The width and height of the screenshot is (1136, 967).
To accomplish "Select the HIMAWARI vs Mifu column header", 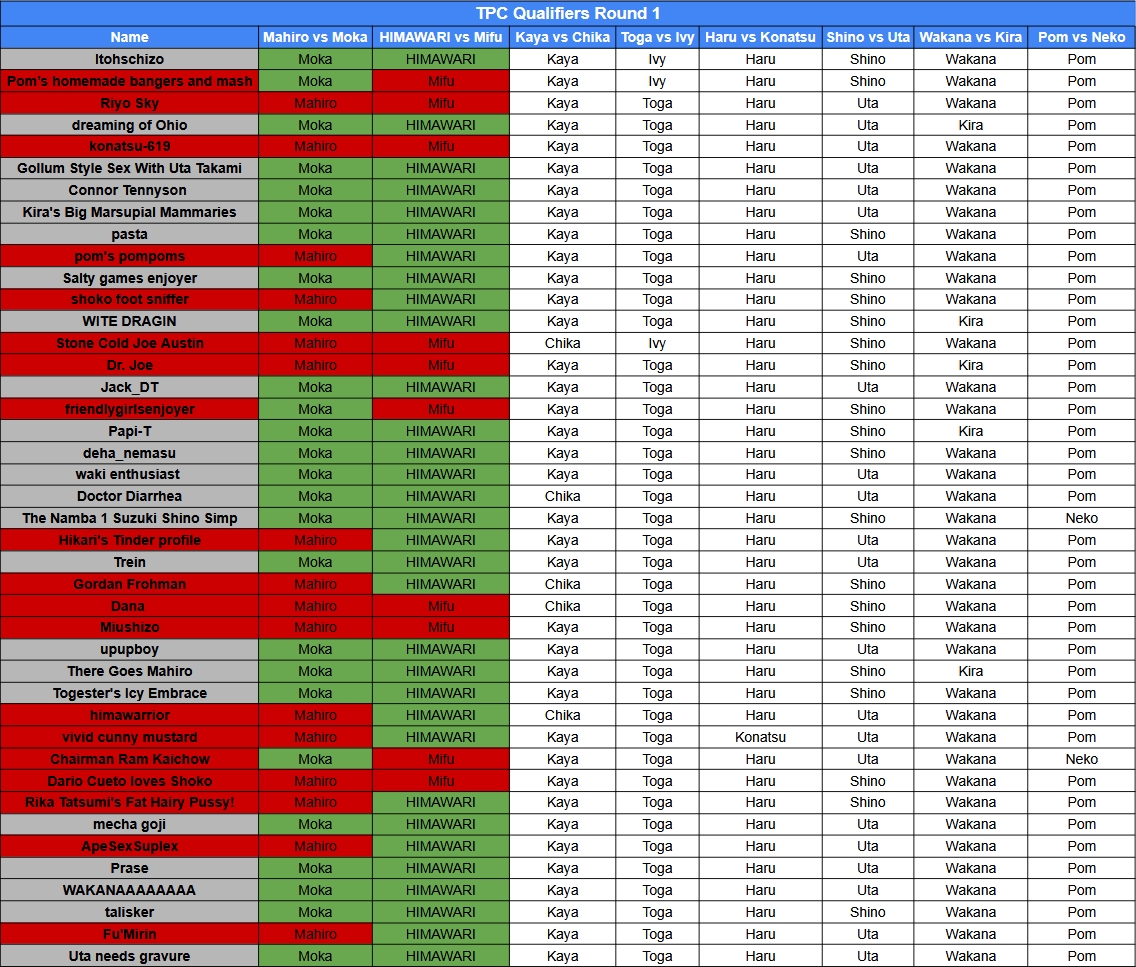I will [440, 37].
